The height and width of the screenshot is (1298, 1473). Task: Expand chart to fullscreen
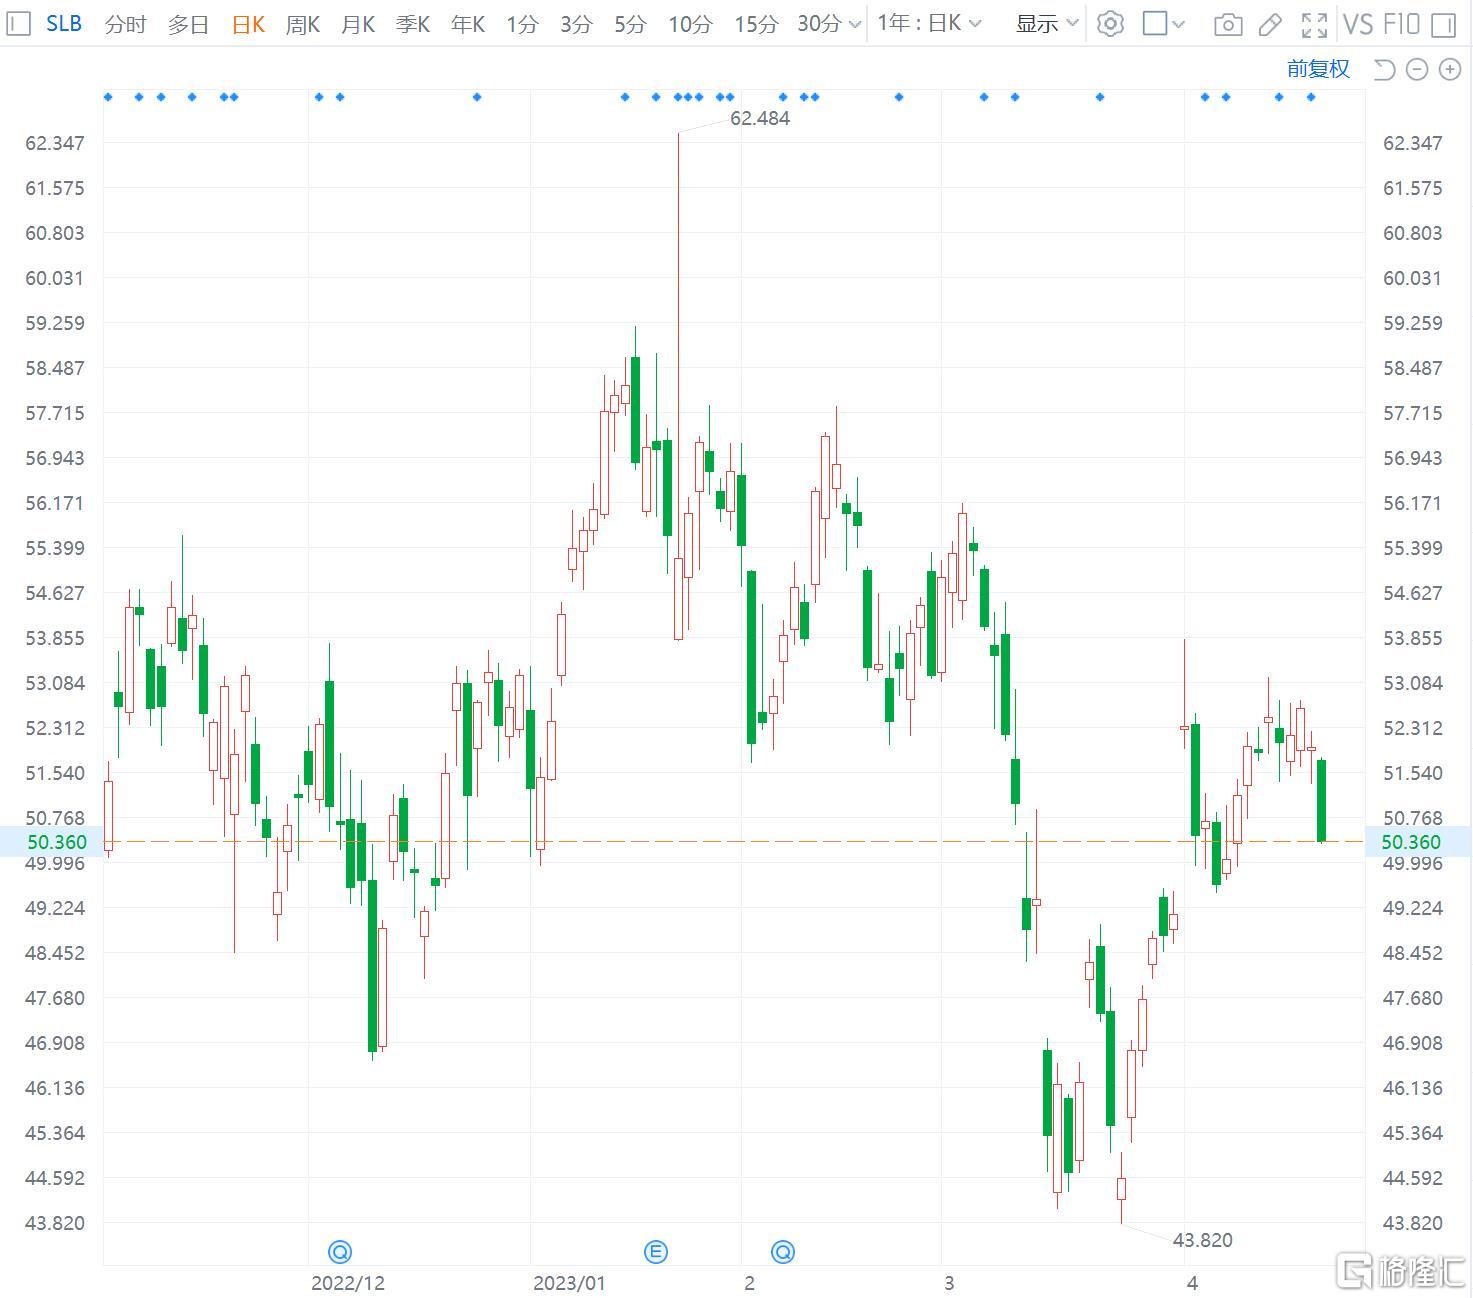coord(1314,25)
